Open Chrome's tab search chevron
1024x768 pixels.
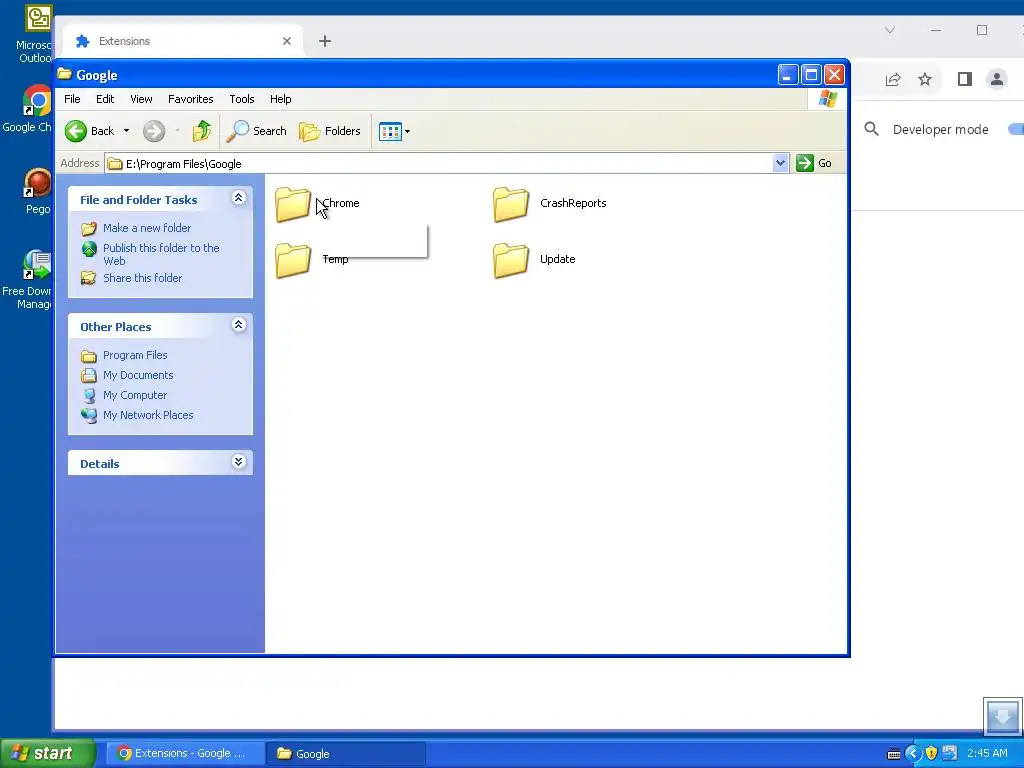click(x=889, y=30)
